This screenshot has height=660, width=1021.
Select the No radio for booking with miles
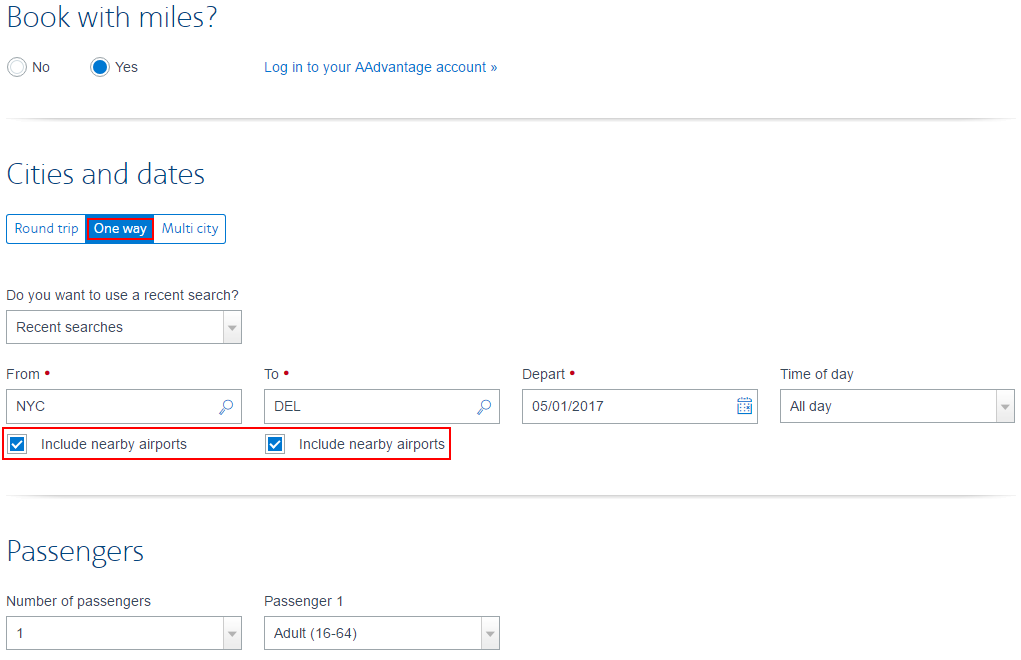[x=17, y=67]
